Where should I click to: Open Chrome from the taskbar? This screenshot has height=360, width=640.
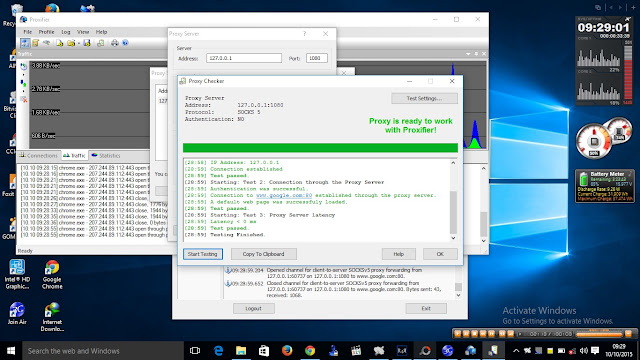click(x=310, y=351)
